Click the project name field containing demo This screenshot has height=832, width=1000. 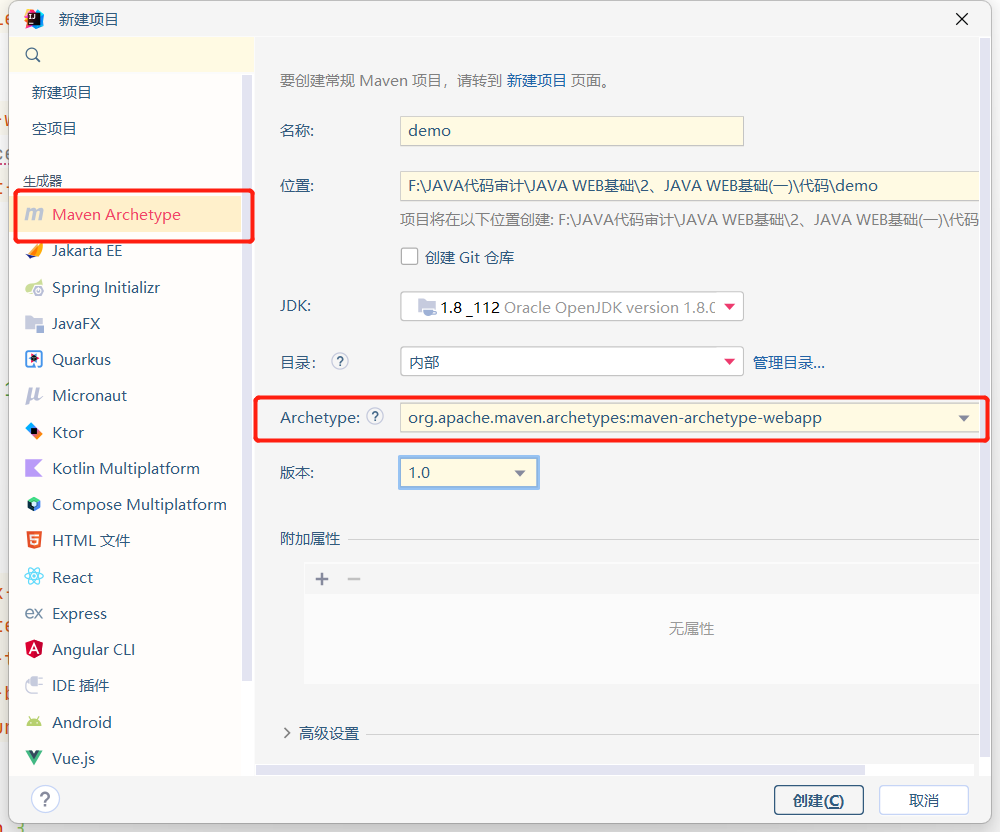click(x=571, y=131)
